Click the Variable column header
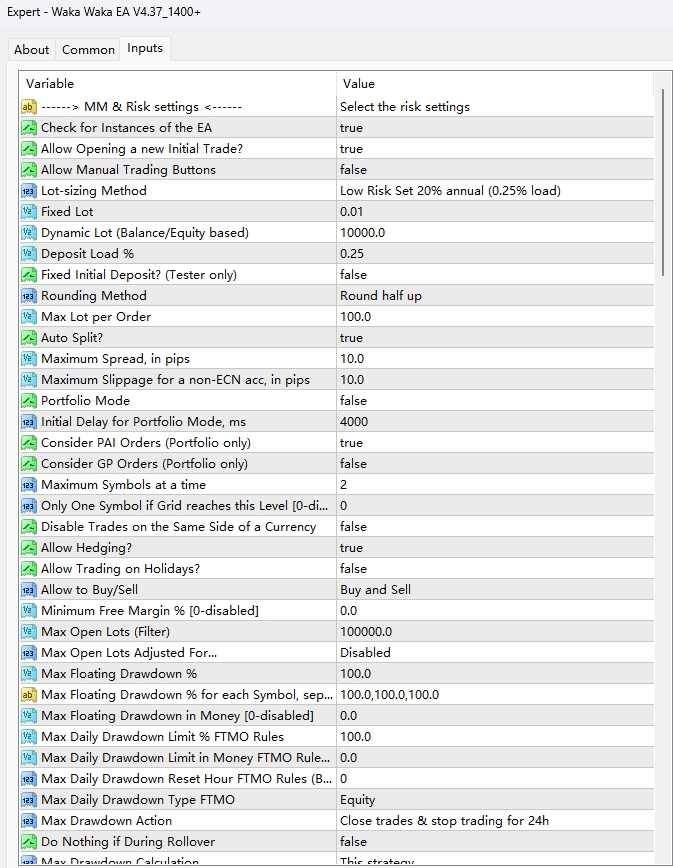This screenshot has width=673, height=868. [x=177, y=84]
